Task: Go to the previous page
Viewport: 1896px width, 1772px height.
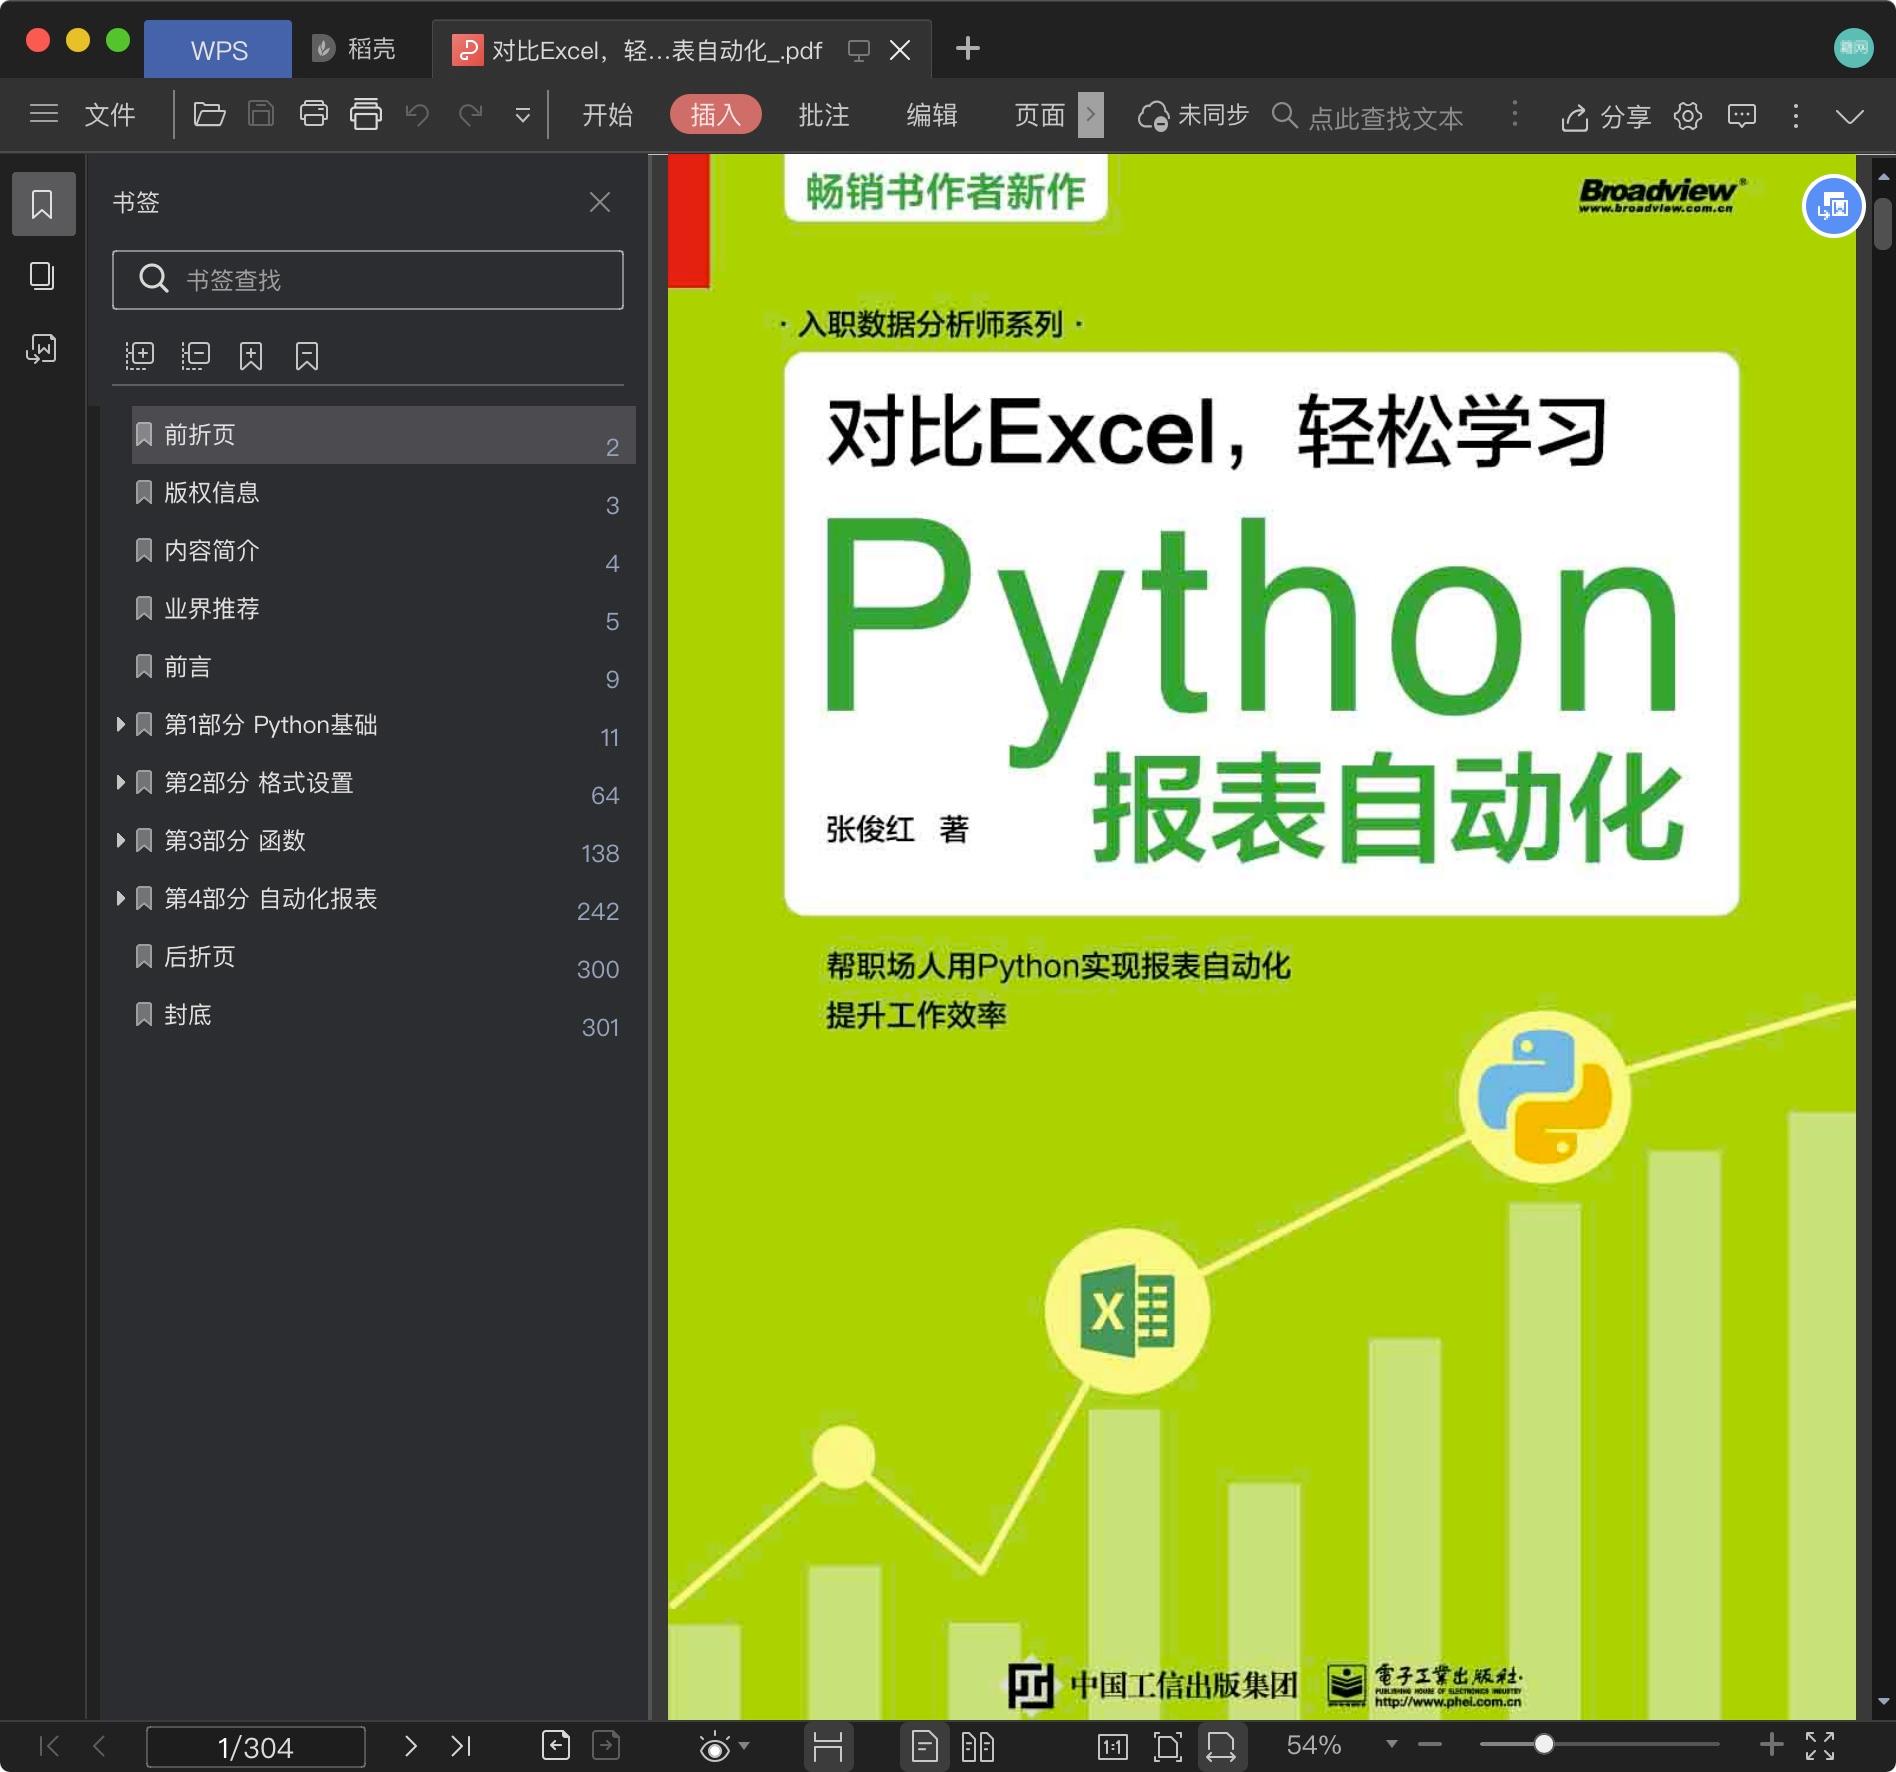Action: [98, 1746]
